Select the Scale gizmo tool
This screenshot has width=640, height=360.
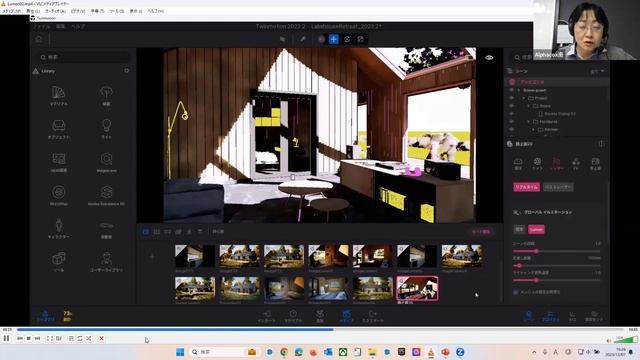(x=360, y=39)
